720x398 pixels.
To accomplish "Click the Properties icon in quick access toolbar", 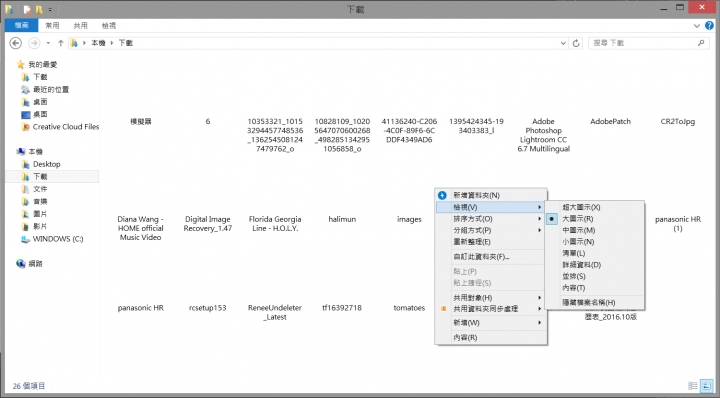I will tap(28, 9).
